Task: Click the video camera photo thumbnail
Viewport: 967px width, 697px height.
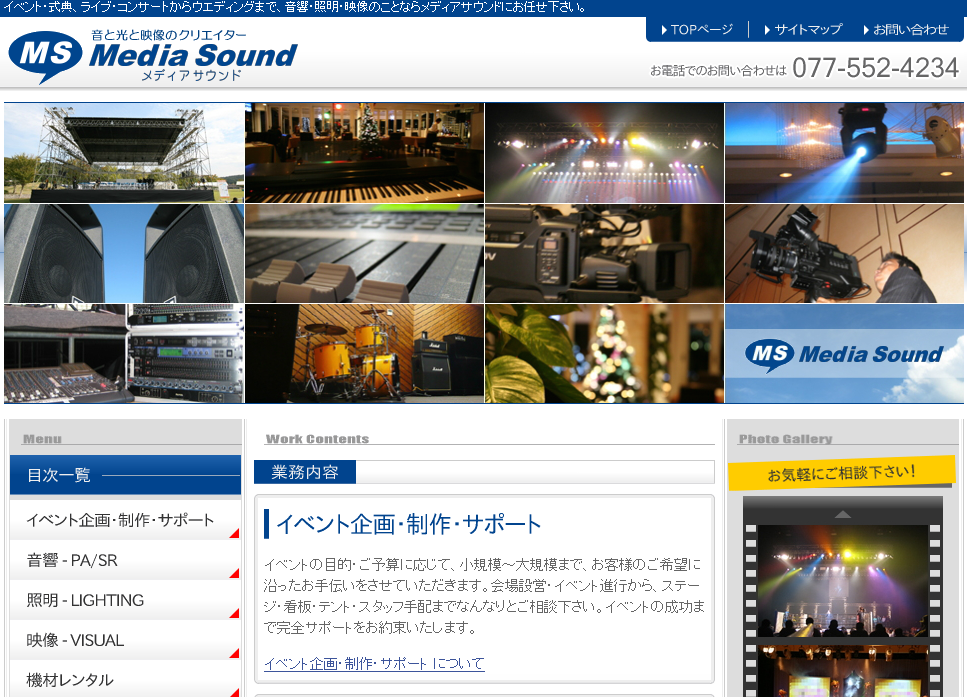Action: (x=603, y=253)
